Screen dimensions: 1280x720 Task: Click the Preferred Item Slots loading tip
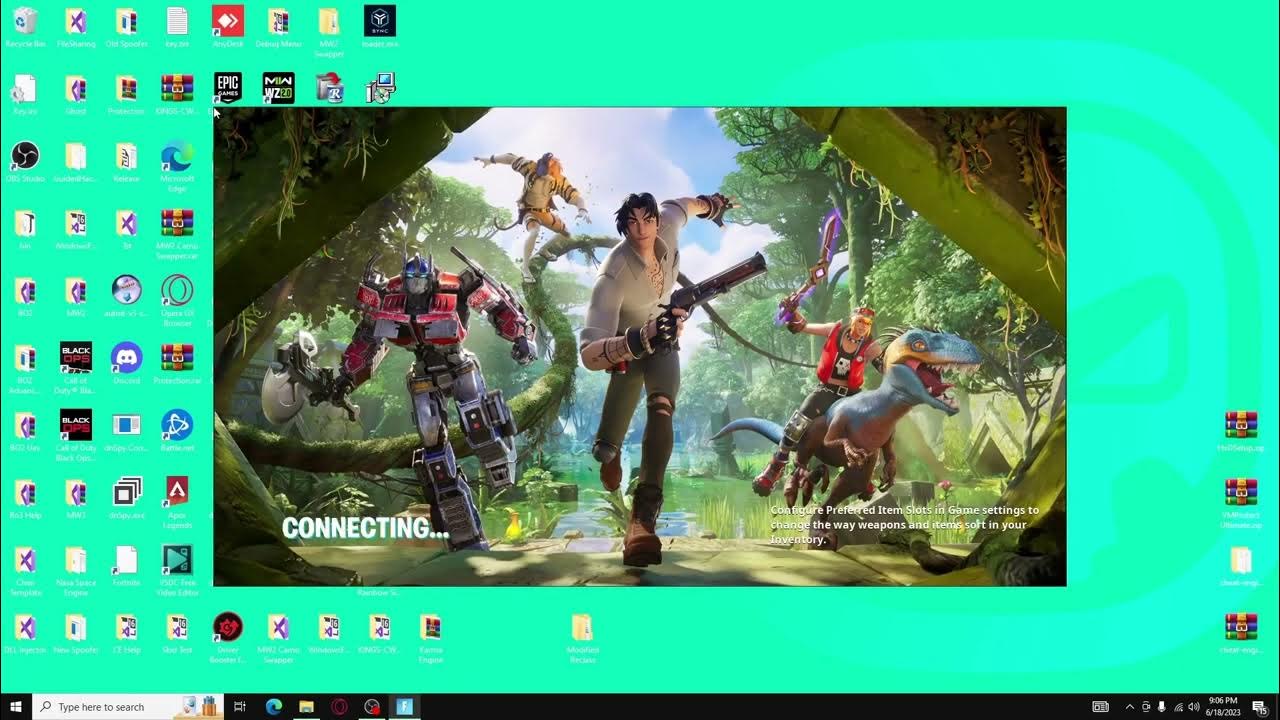[x=904, y=524]
